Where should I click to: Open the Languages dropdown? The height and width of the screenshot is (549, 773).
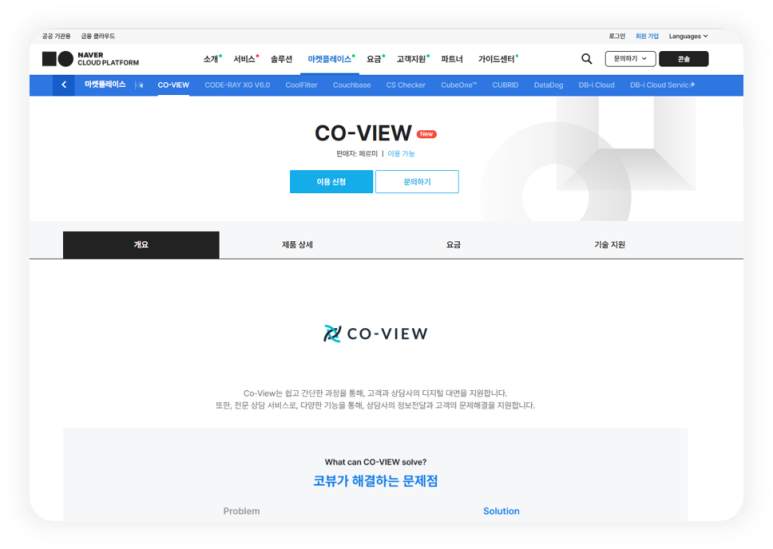click(688, 36)
